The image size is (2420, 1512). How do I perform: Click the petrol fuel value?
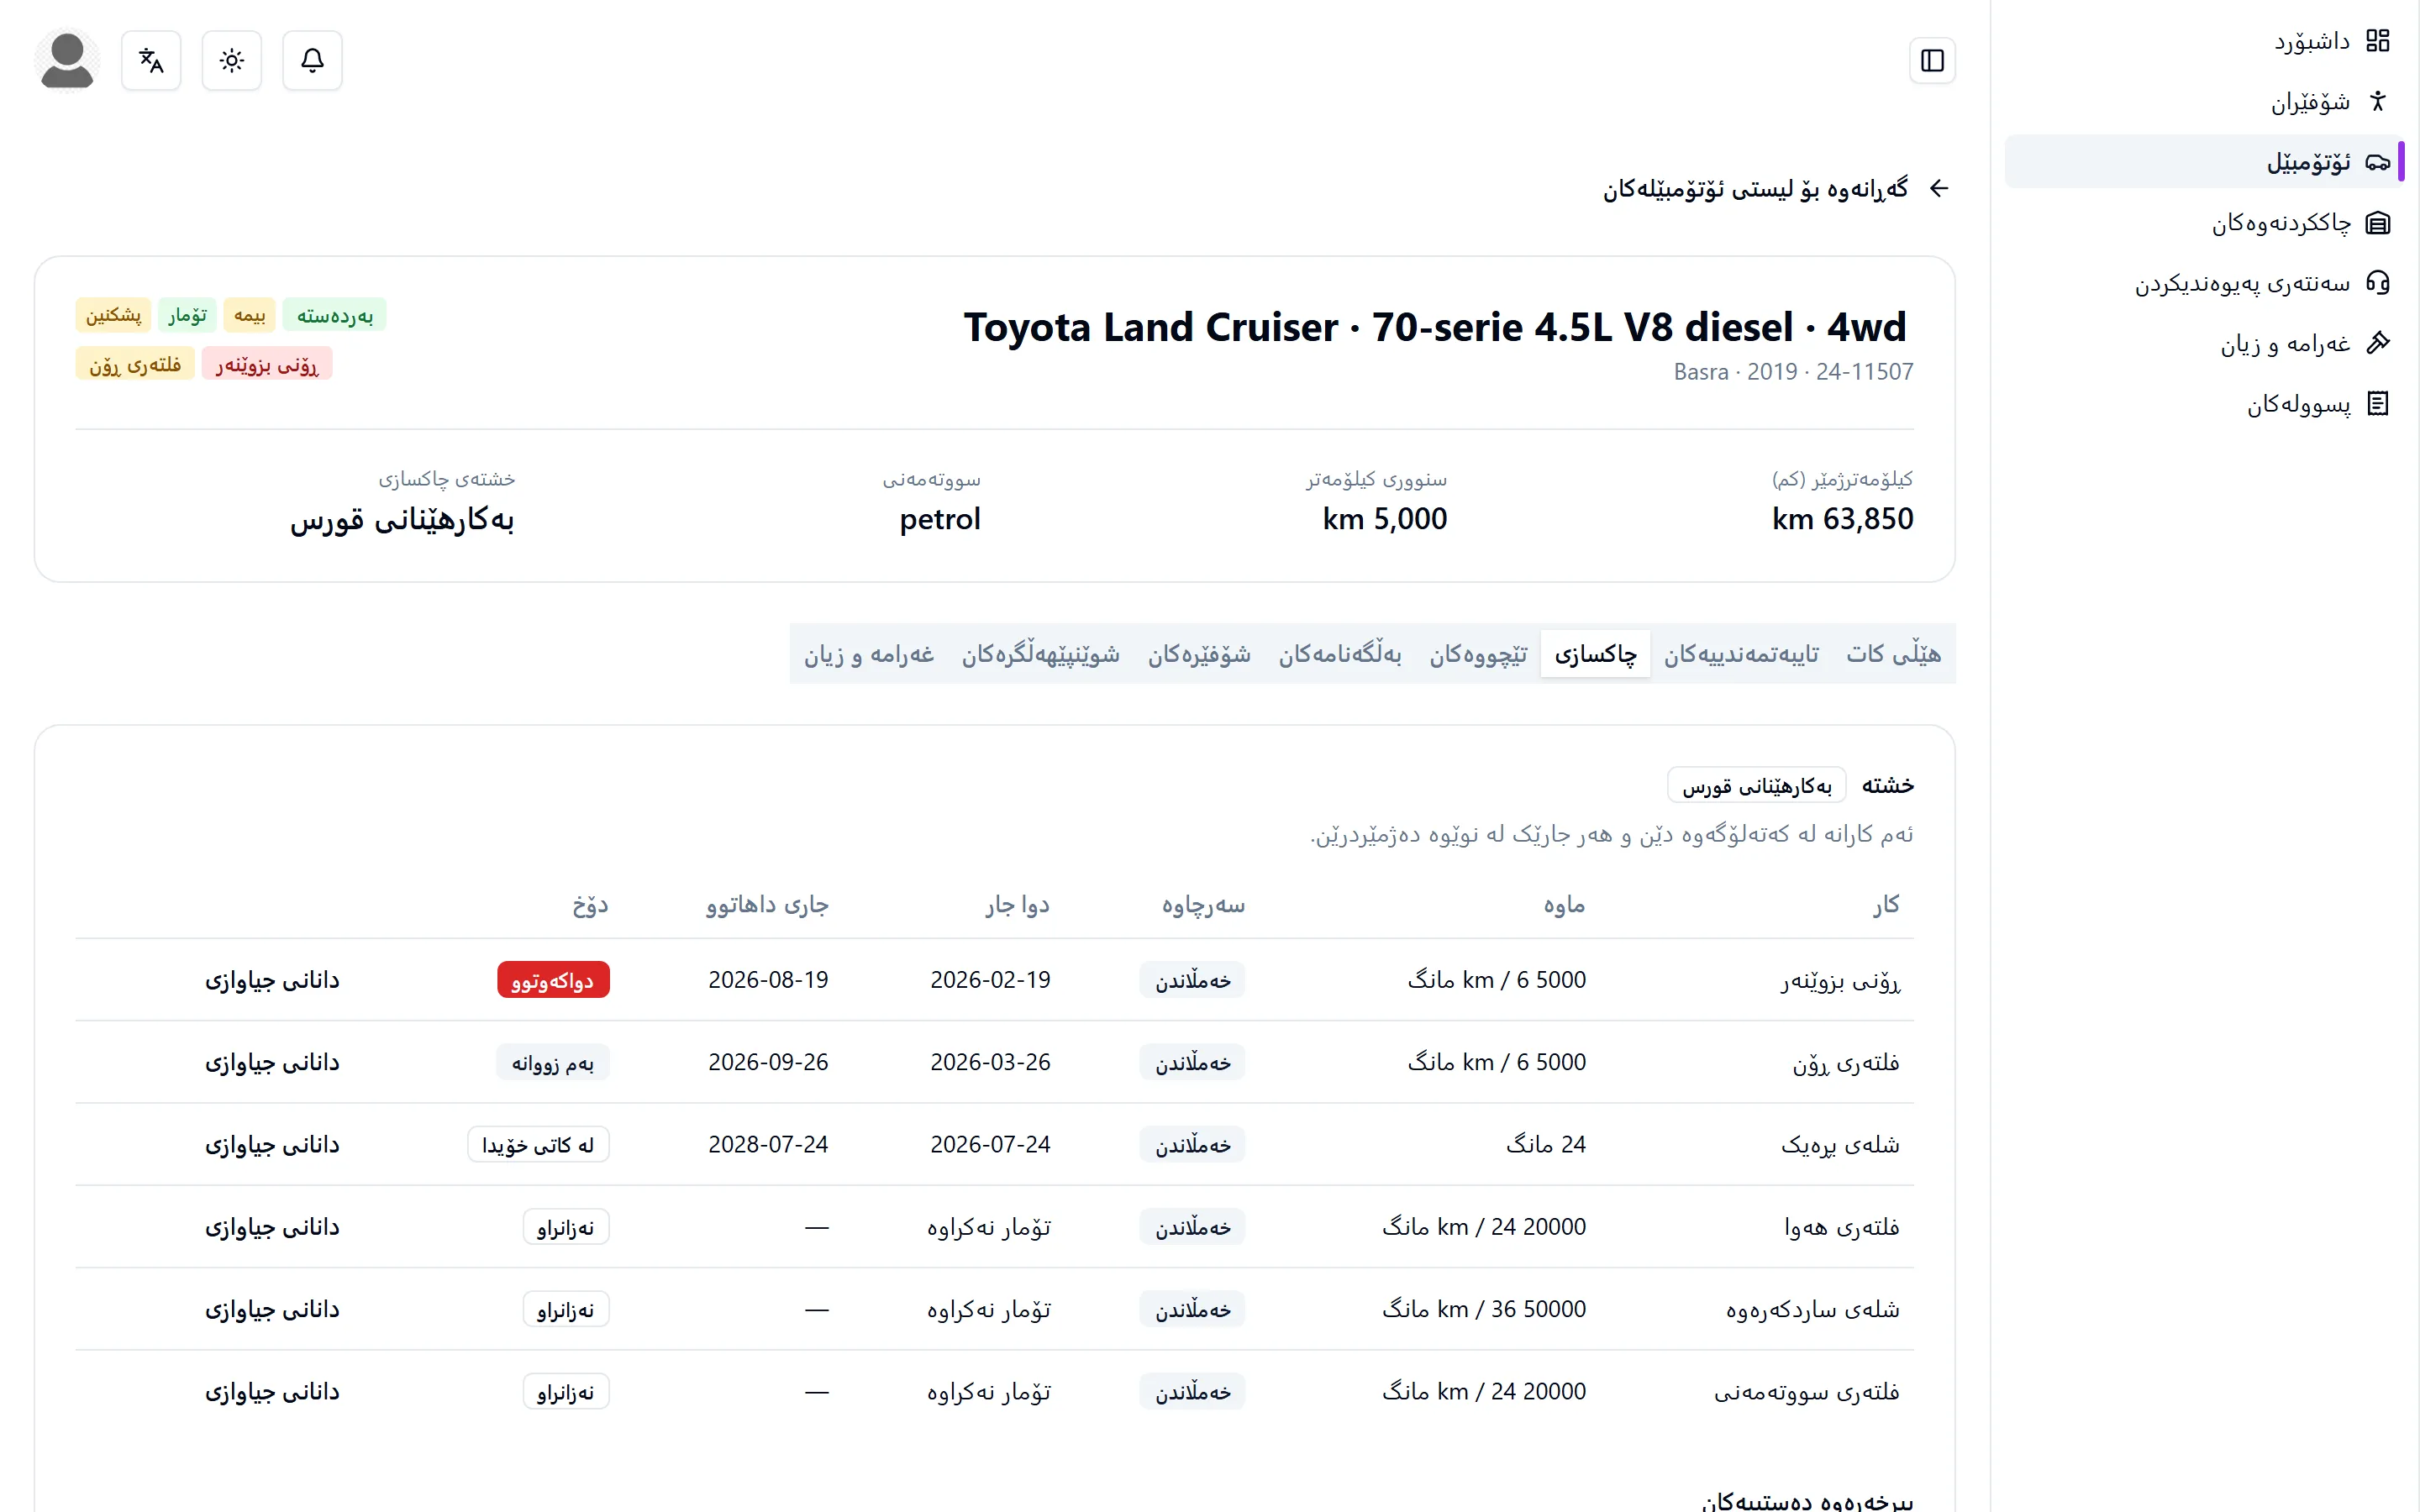[x=940, y=520]
